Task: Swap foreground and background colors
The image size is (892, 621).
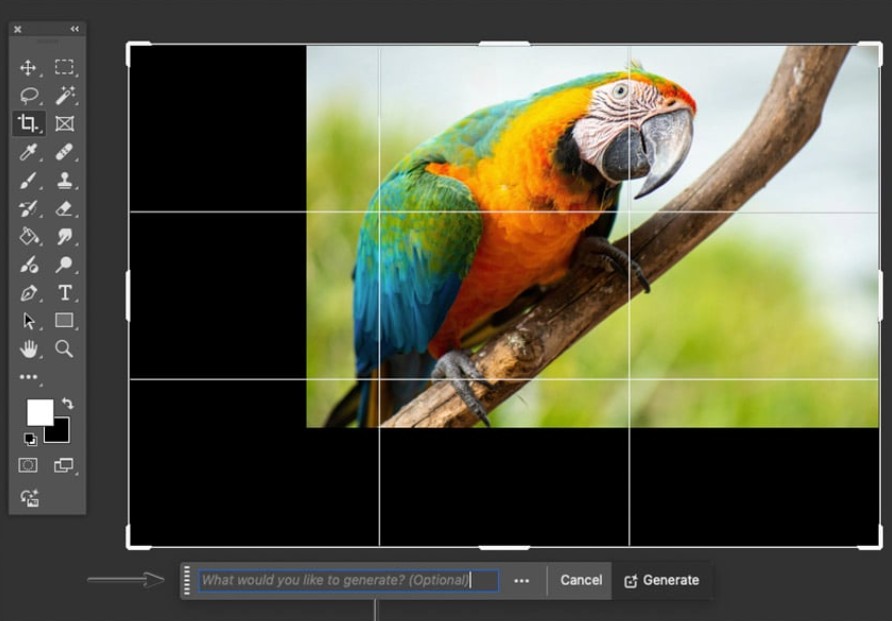Action: pyautogui.click(x=67, y=404)
